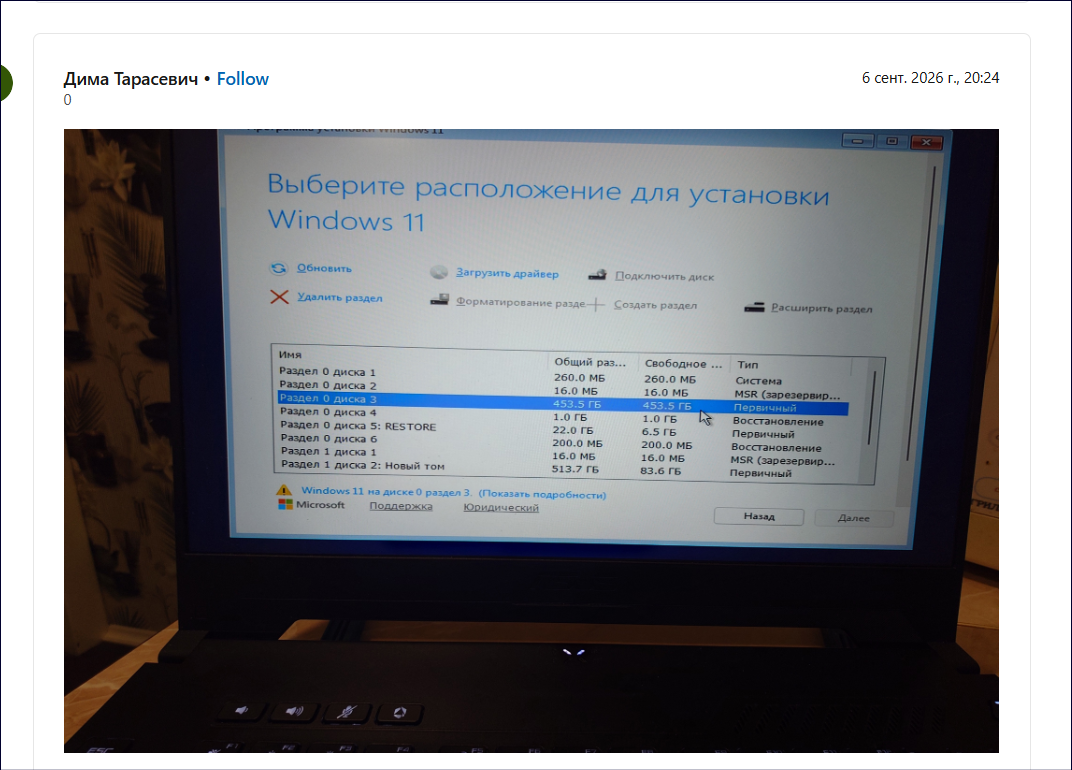The width and height of the screenshot is (1072, 770).
Task: Select row Раздел 0 диска 6
Action: click(562, 442)
